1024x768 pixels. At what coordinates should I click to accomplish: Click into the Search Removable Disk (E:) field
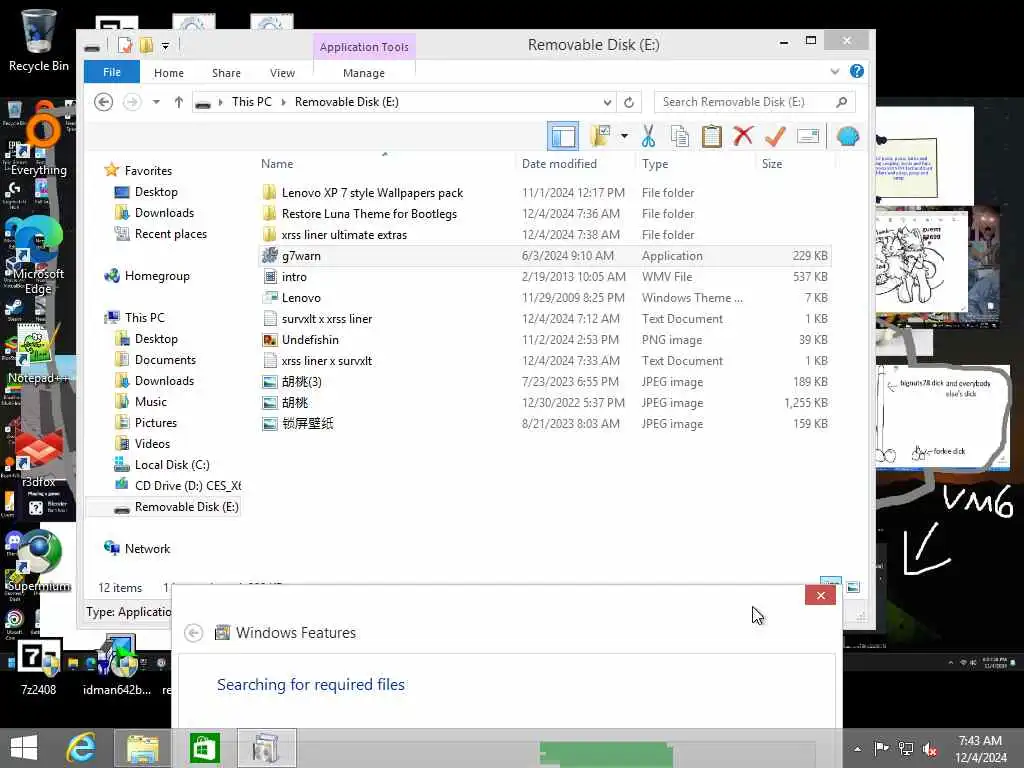[754, 102]
